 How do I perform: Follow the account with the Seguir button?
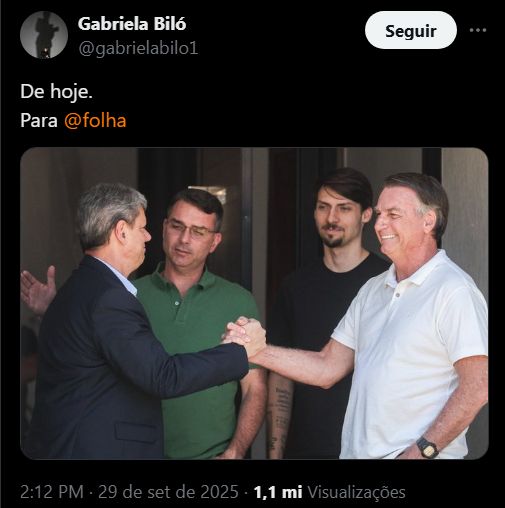click(x=411, y=30)
